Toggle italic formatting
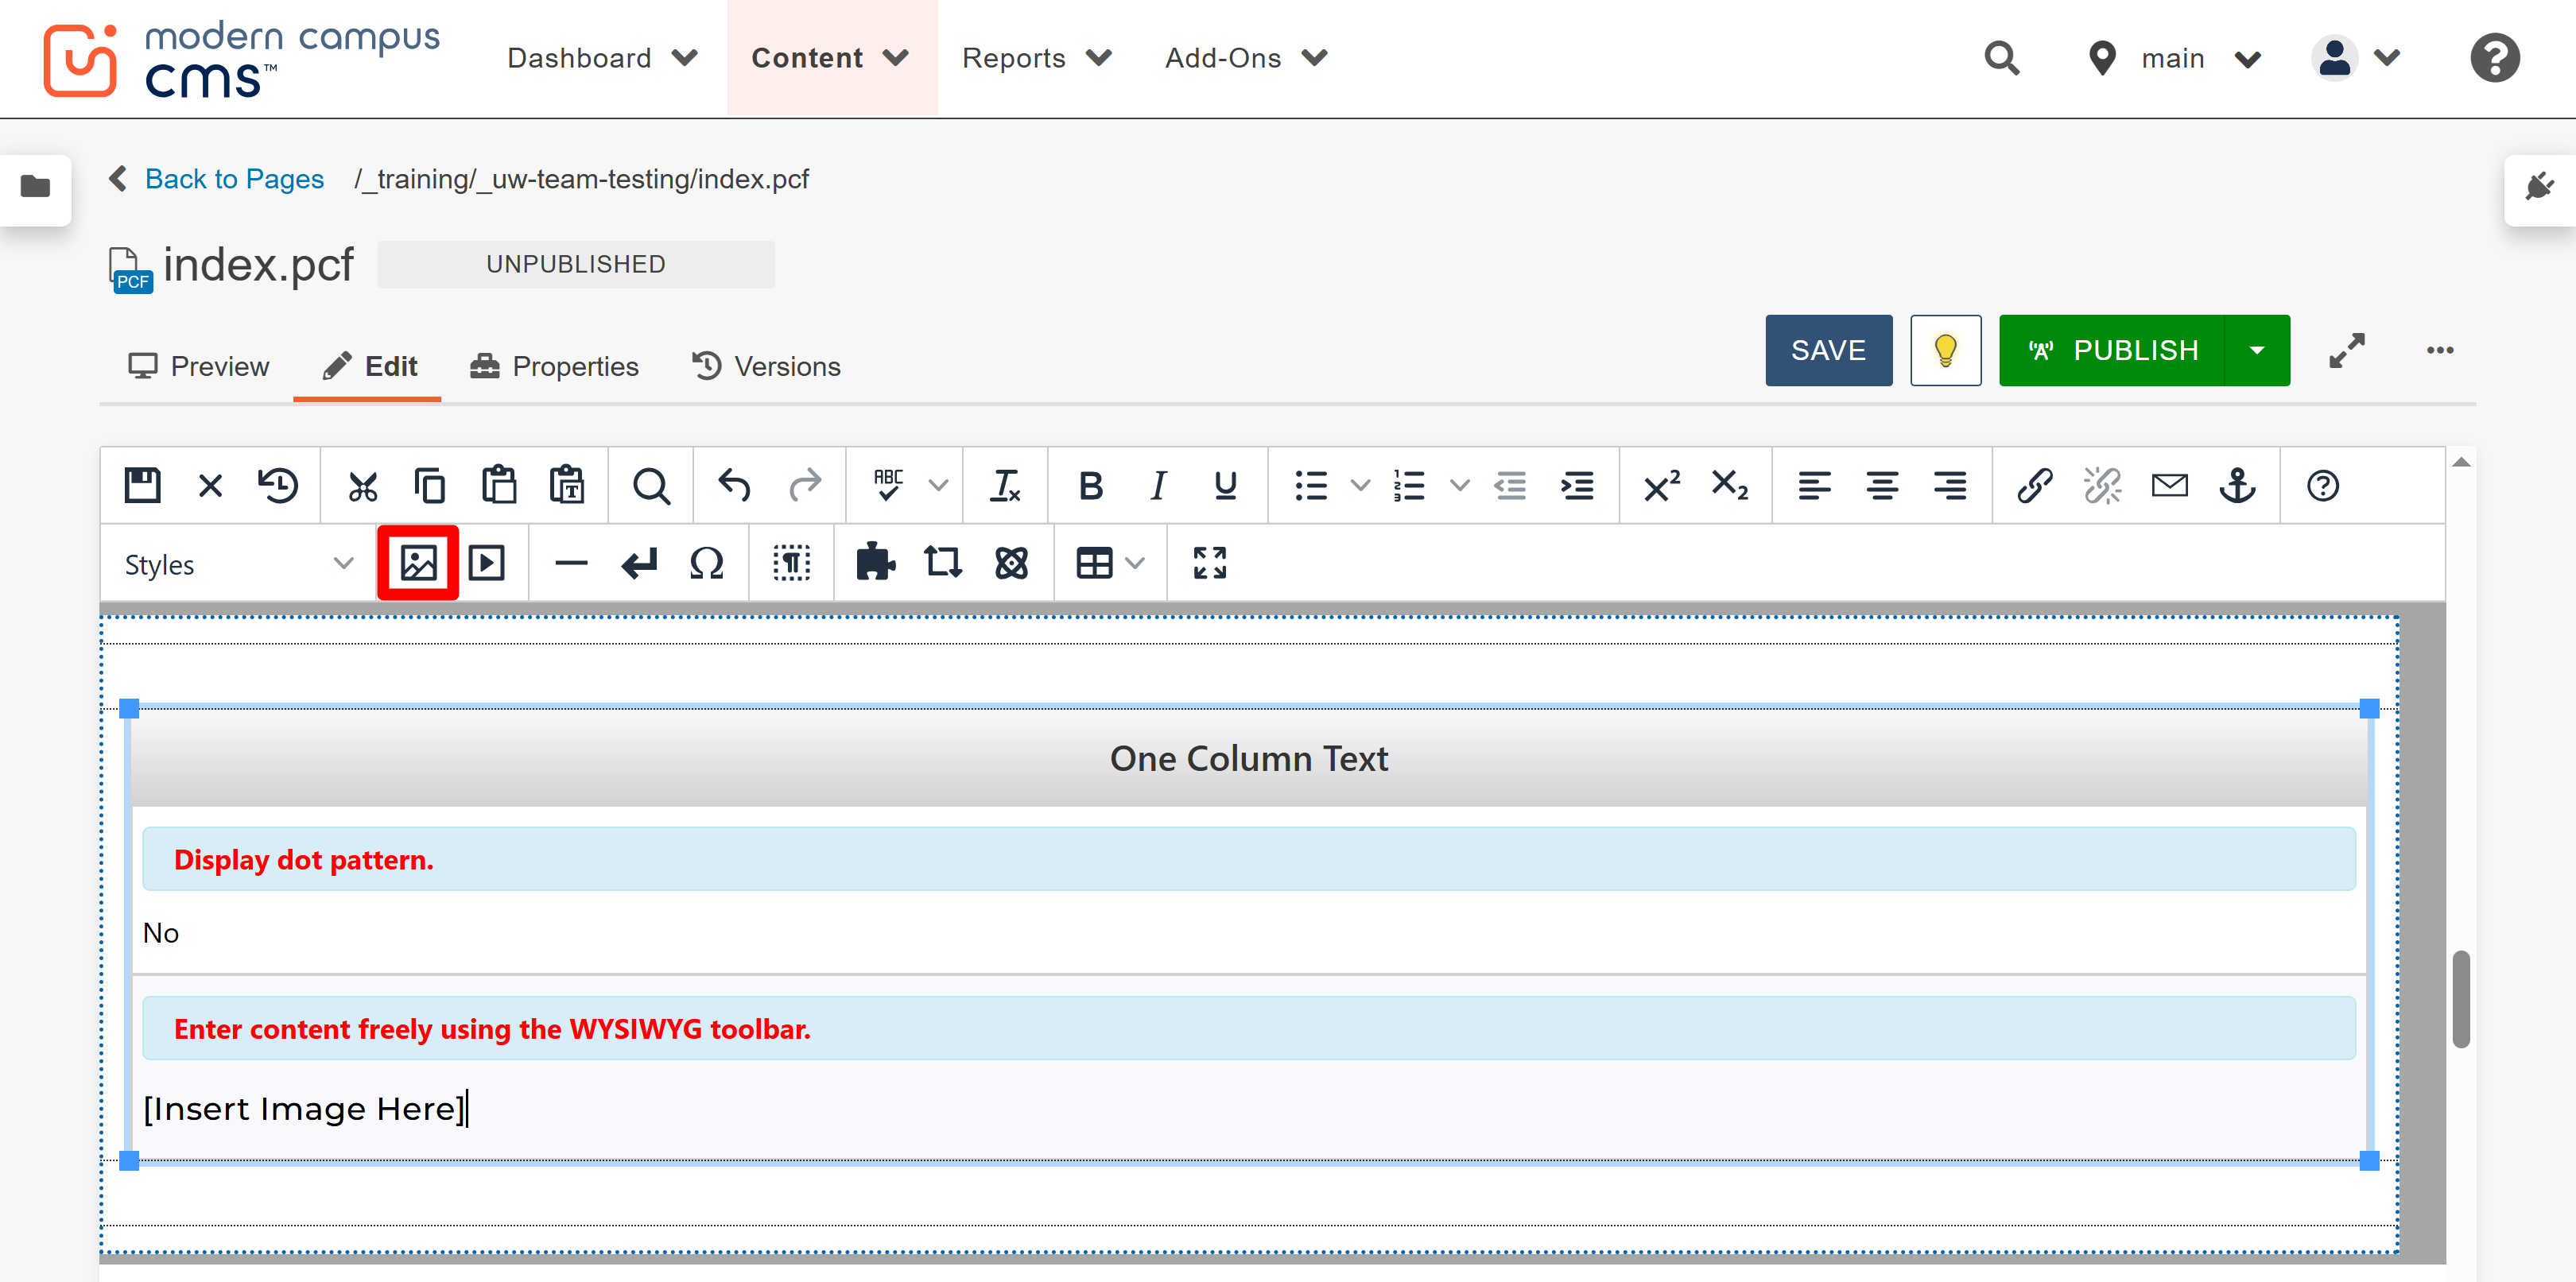The width and height of the screenshot is (2576, 1282). 1158,486
